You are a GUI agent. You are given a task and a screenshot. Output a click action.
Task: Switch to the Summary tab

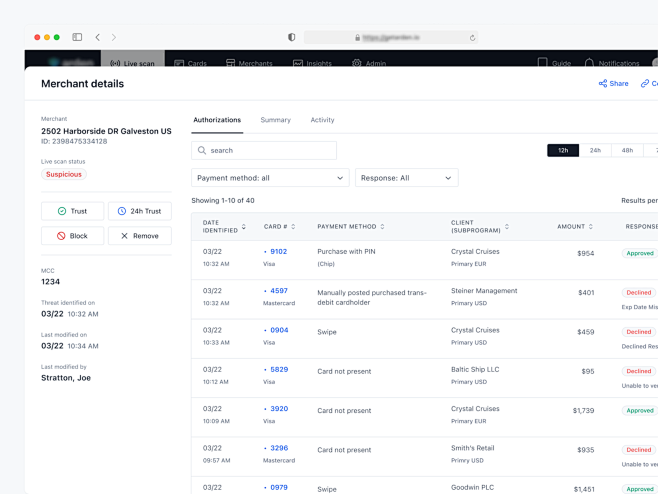pyautogui.click(x=275, y=120)
